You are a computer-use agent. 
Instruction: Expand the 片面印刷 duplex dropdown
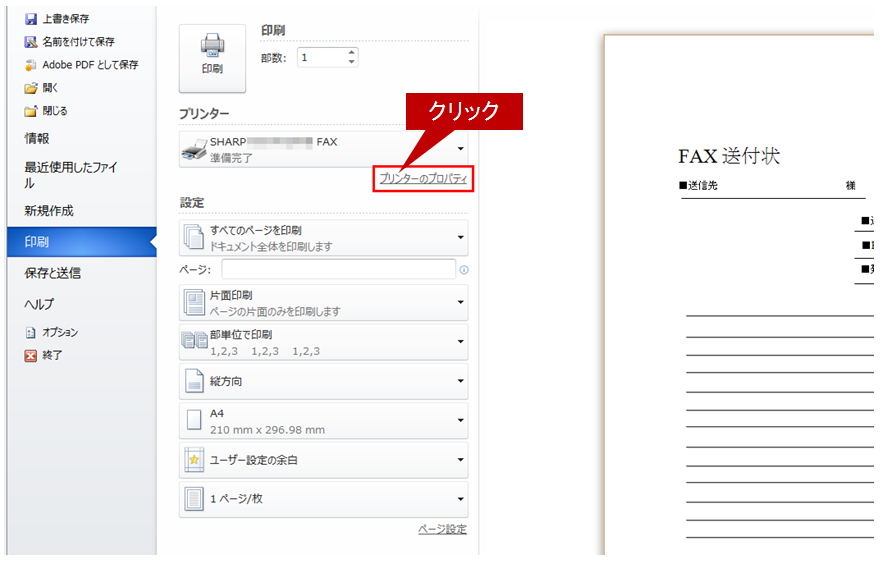click(461, 302)
